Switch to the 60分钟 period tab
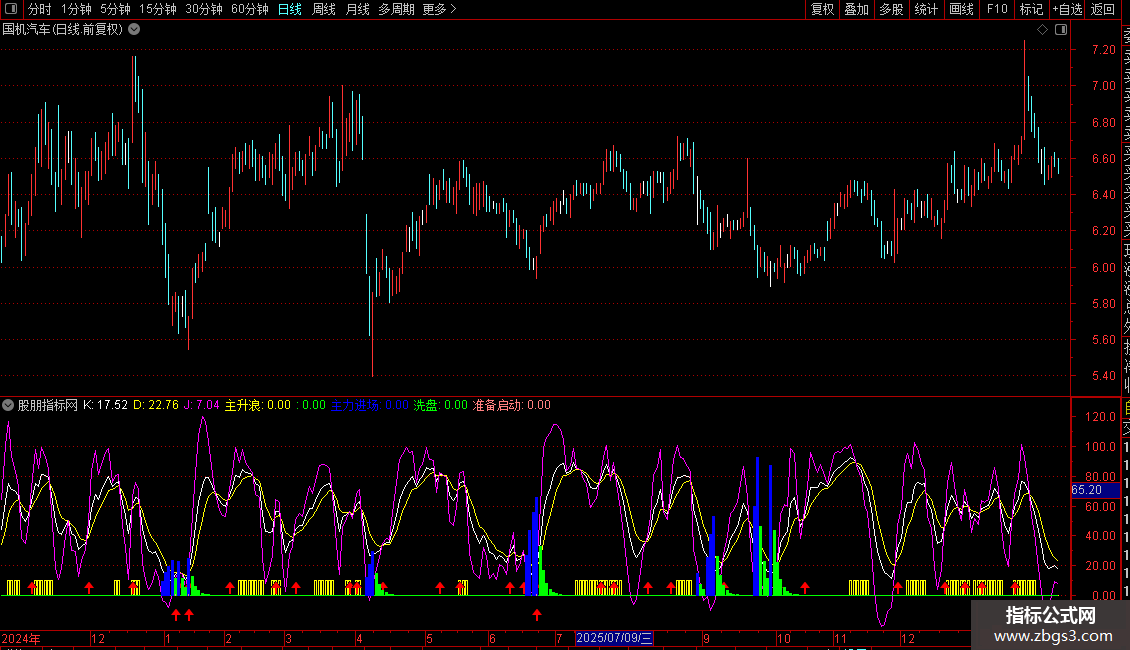1130x650 pixels. tap(250, 10)
